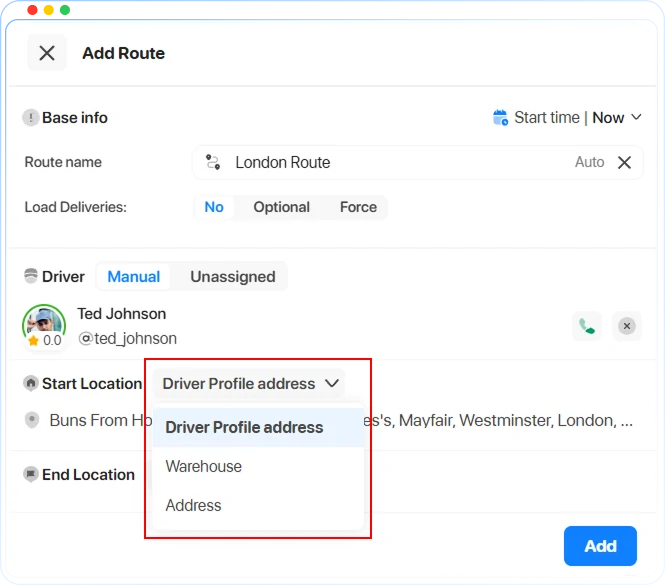Click the map pin icon beside Buns From Ho
Viewport: 665px width, 585px height.
[32, 420]
